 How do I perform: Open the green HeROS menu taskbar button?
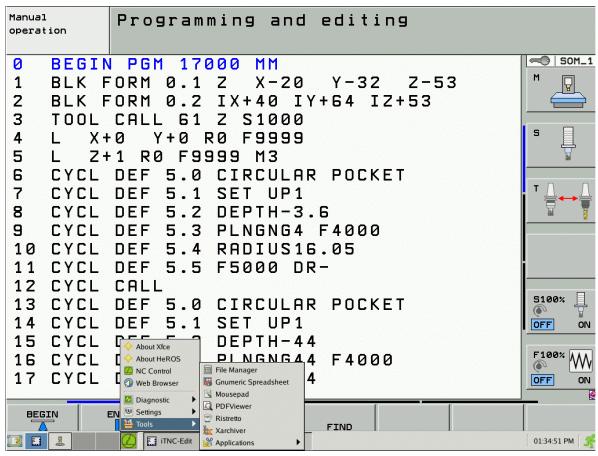[129, 441]
